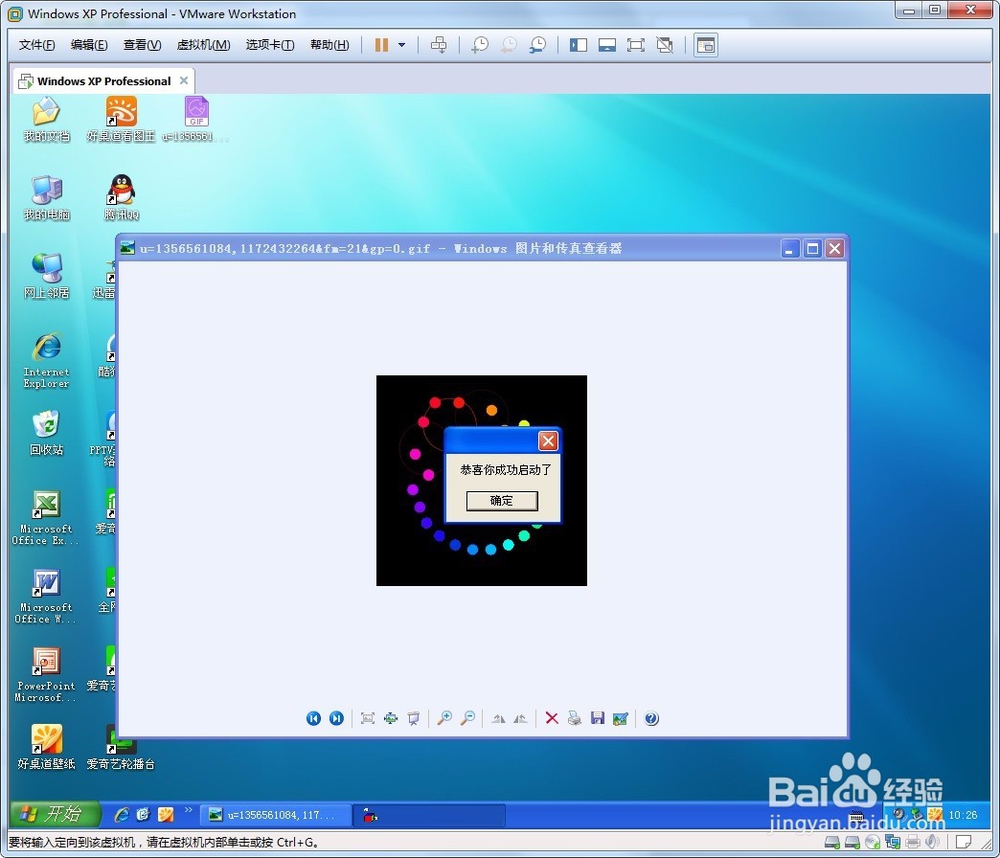Open 网上邻居 desktop icon

[46, 277]
